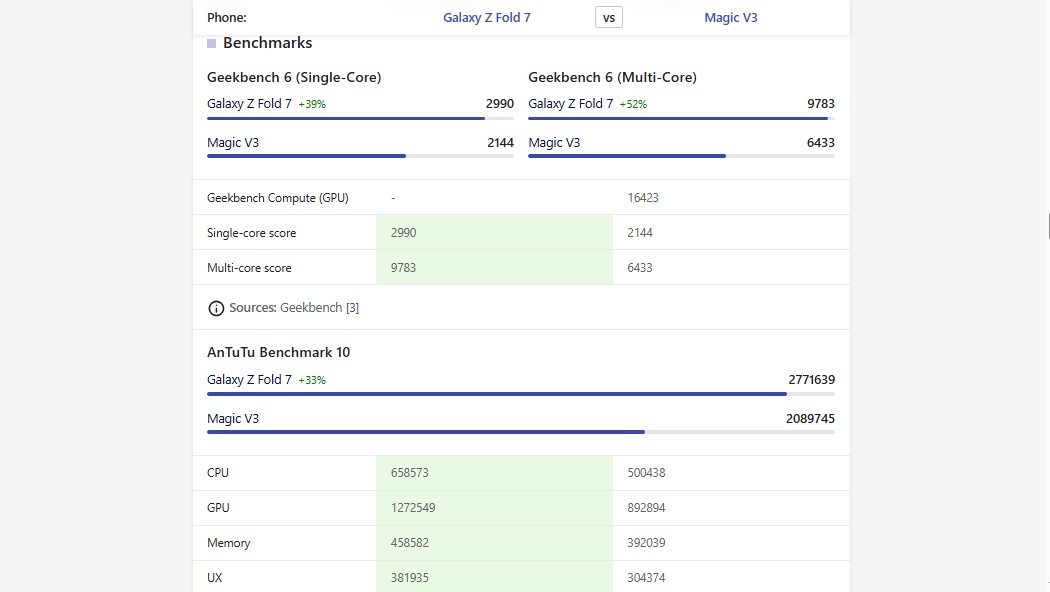Screen dimensions: 1050x592
Task: Select the Benchmarks section heading
Action: click(x=267, y=43)
